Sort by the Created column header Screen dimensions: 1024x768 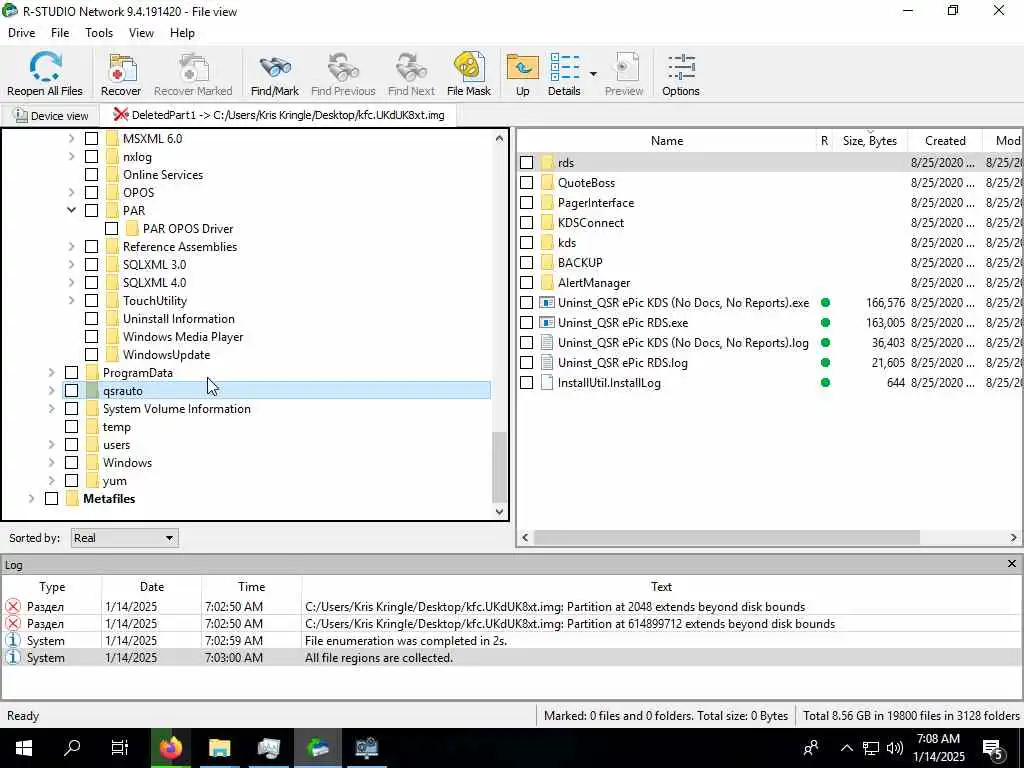(945, 140)
